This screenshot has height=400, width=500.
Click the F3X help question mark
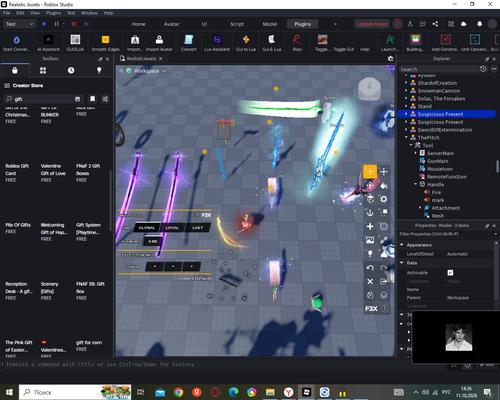coord(385,309)
